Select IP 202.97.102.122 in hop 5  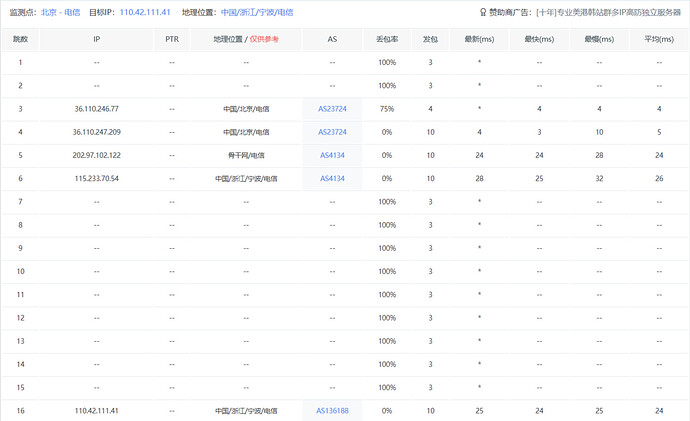point(96,155)
